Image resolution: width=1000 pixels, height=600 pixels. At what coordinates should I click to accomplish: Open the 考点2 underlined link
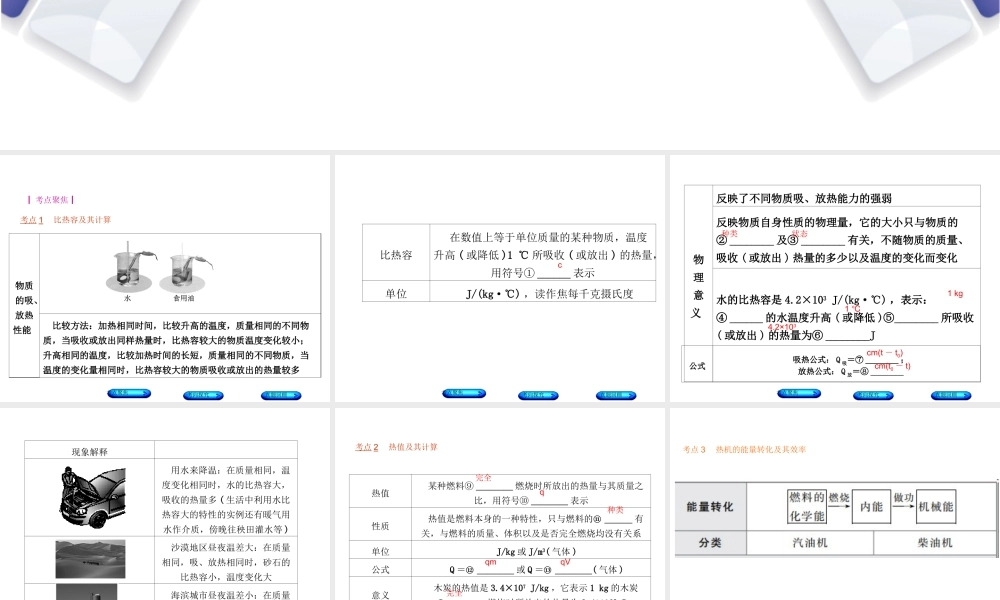[367, 448]
